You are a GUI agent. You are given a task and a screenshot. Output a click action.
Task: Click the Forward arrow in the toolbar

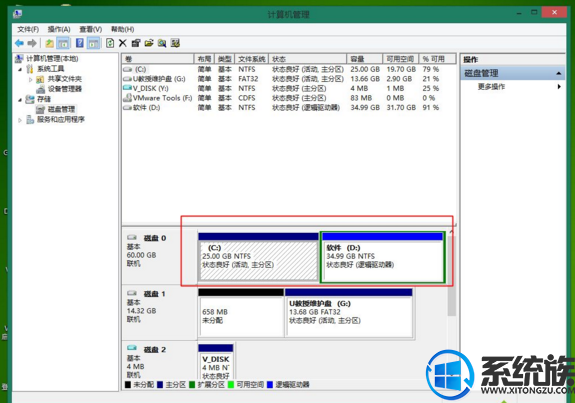tap(32, 43)
